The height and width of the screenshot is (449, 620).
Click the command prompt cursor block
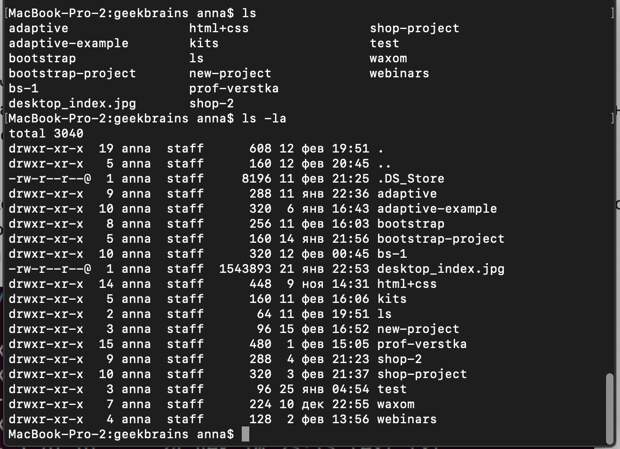pos(245,434)
